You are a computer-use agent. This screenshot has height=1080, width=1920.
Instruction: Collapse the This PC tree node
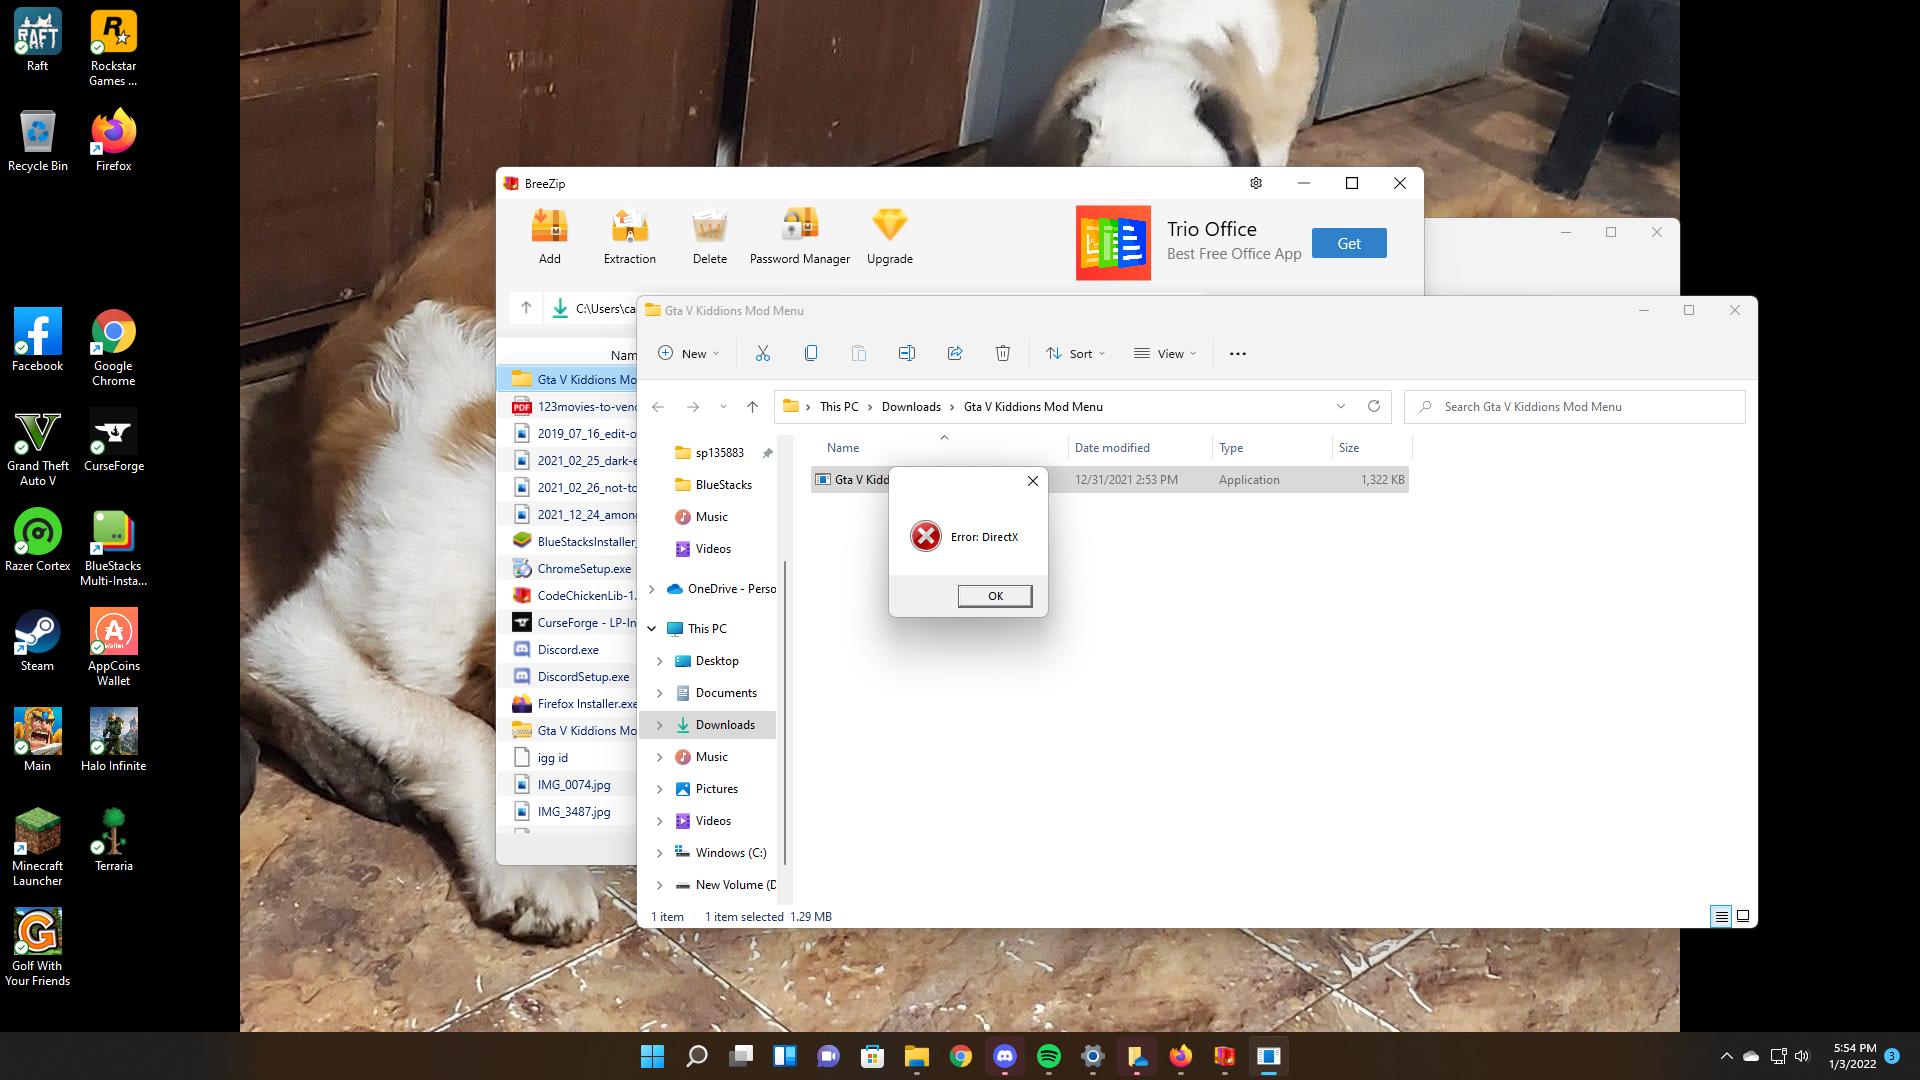(x=652, y=629)
